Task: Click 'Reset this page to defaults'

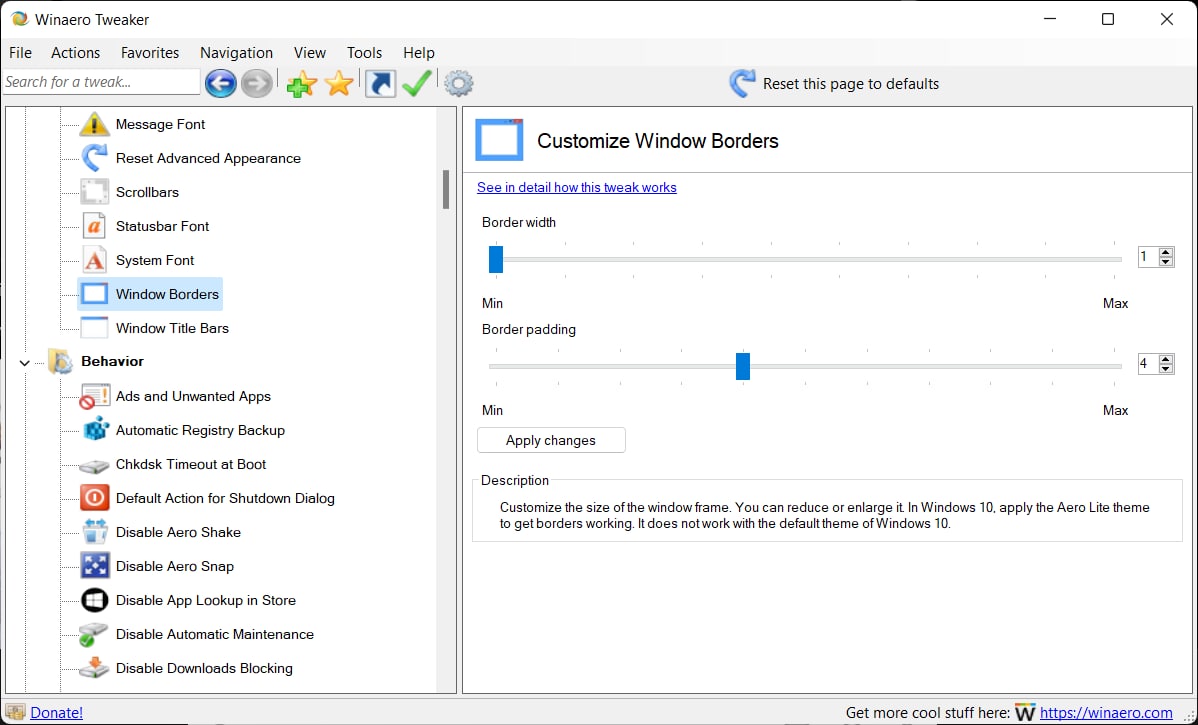Action: click(851, 84)
